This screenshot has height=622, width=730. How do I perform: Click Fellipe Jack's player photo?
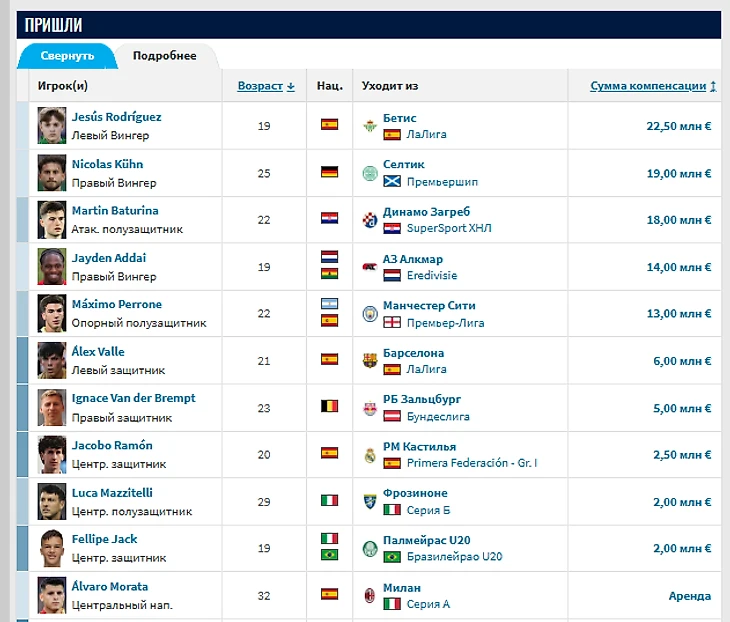pyautogui.click(x=52, y=548)
